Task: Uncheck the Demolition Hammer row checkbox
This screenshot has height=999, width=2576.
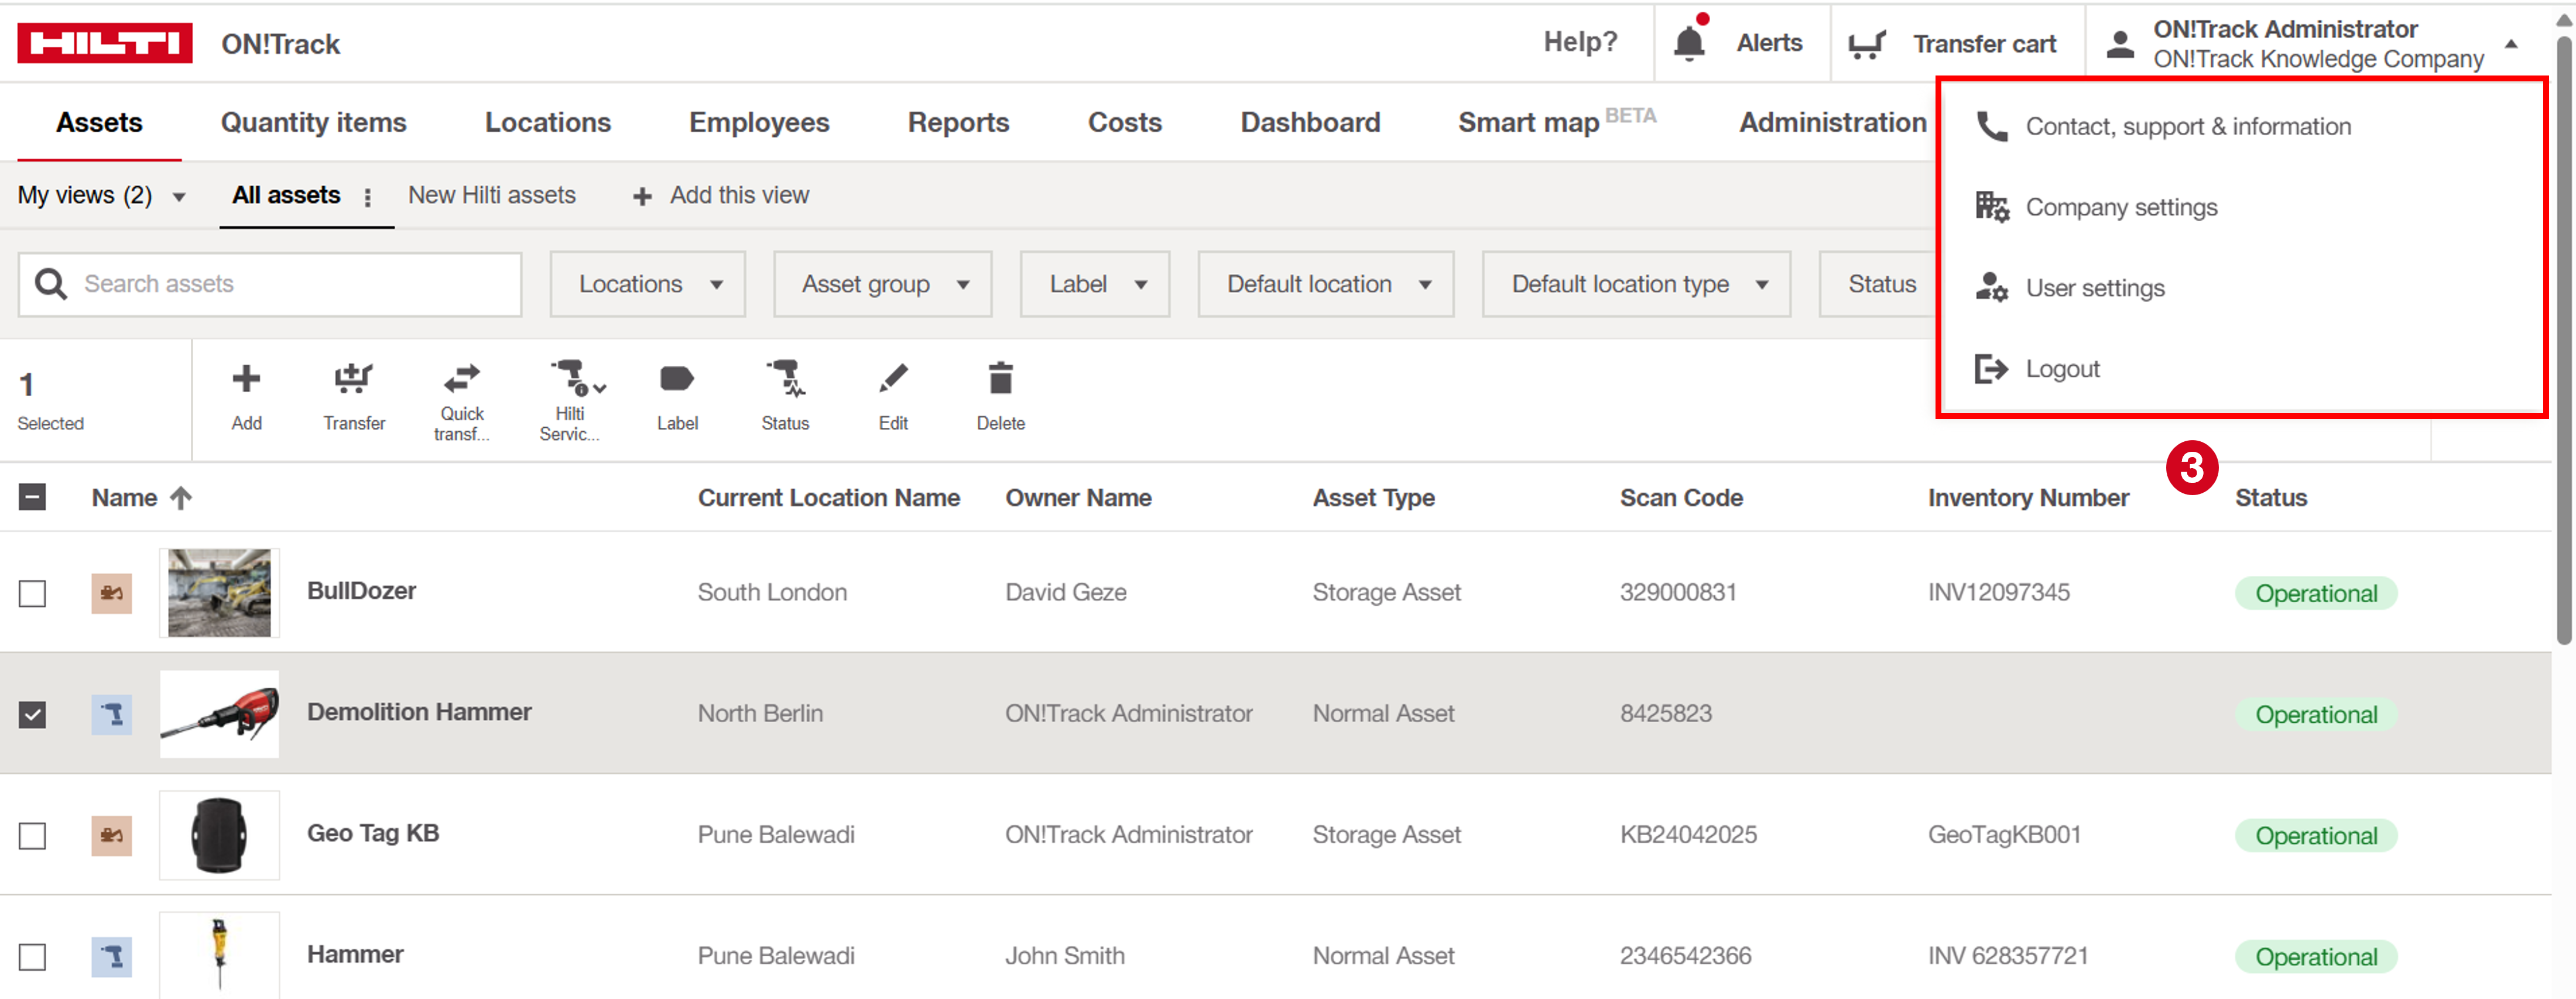Action: pos(33,714)
